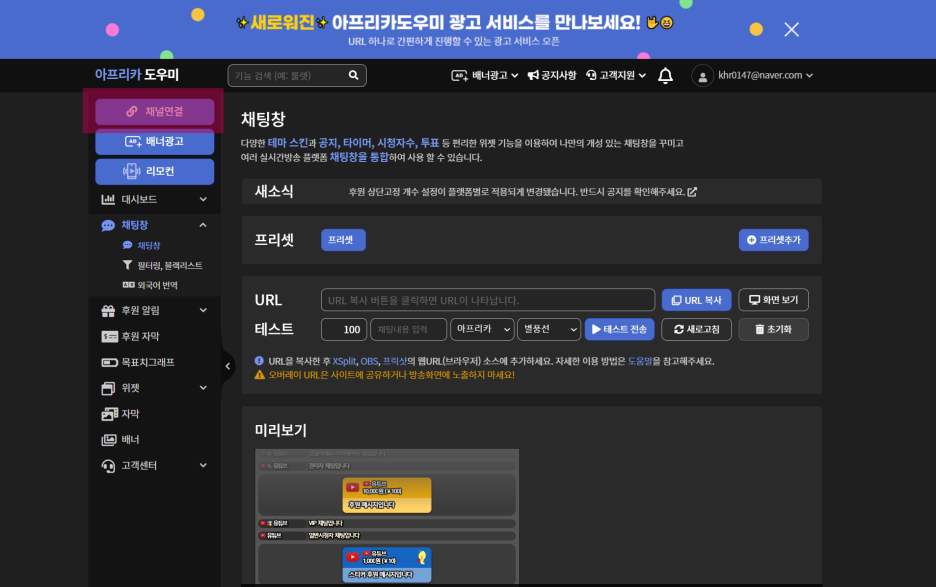Open the 새소식 external link icon
This screenshot has height=587, width=936.
pos(692,192)
